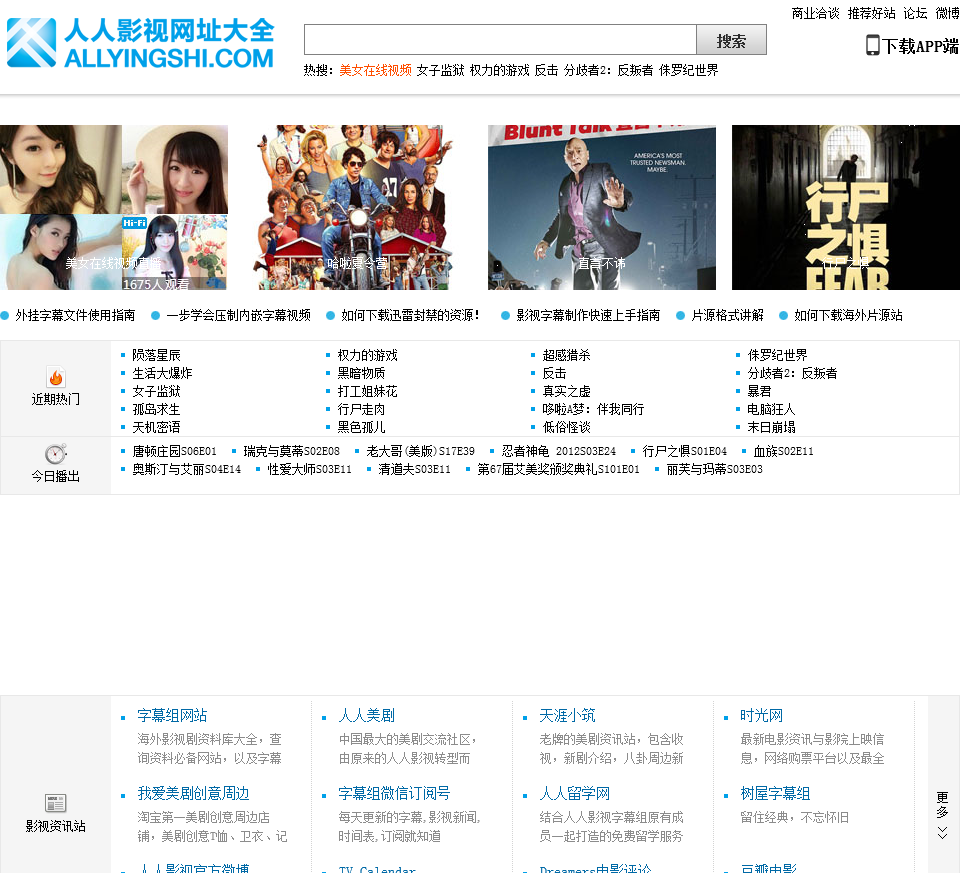The image size is (960, 873).
Task: Click the clock icon above 今日播出
Action: pyautogui.click(x=56, y=454)
